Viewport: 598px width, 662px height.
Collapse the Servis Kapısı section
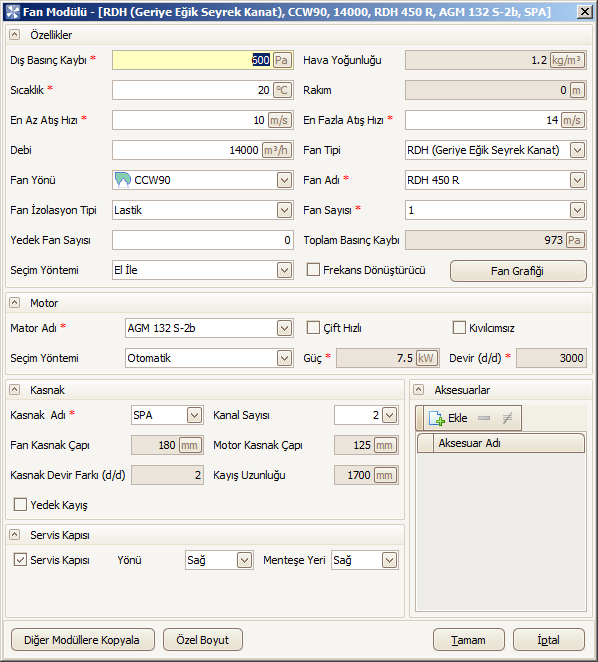(14, 535)
